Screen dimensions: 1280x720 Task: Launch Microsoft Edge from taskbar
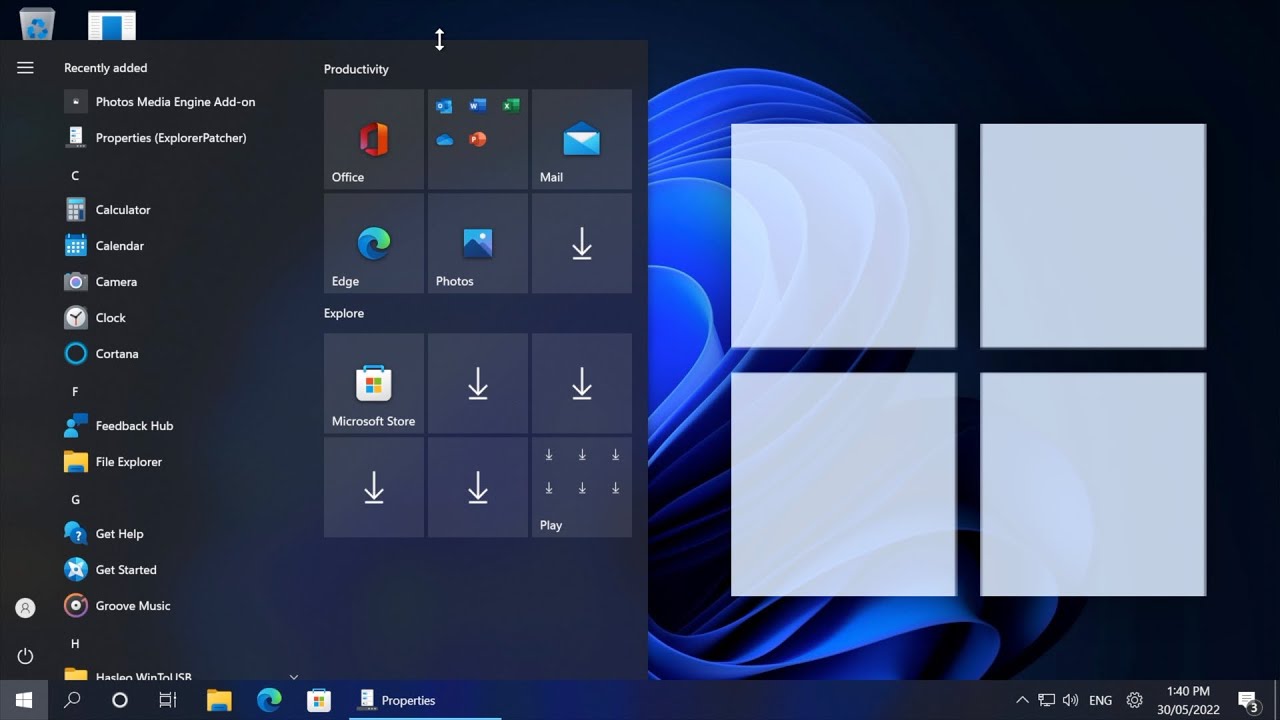pyautogui.click(x=269, y=700)
